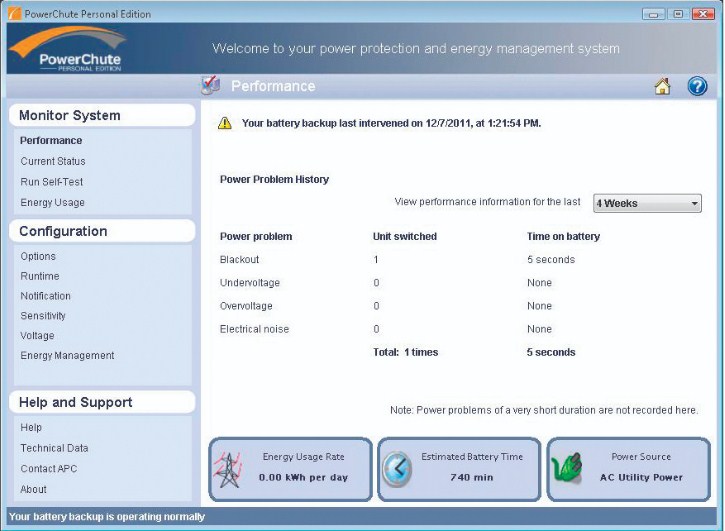Open Sensitivity settings
The height and width of the screenshot is (531, 725).
point(43,316)
